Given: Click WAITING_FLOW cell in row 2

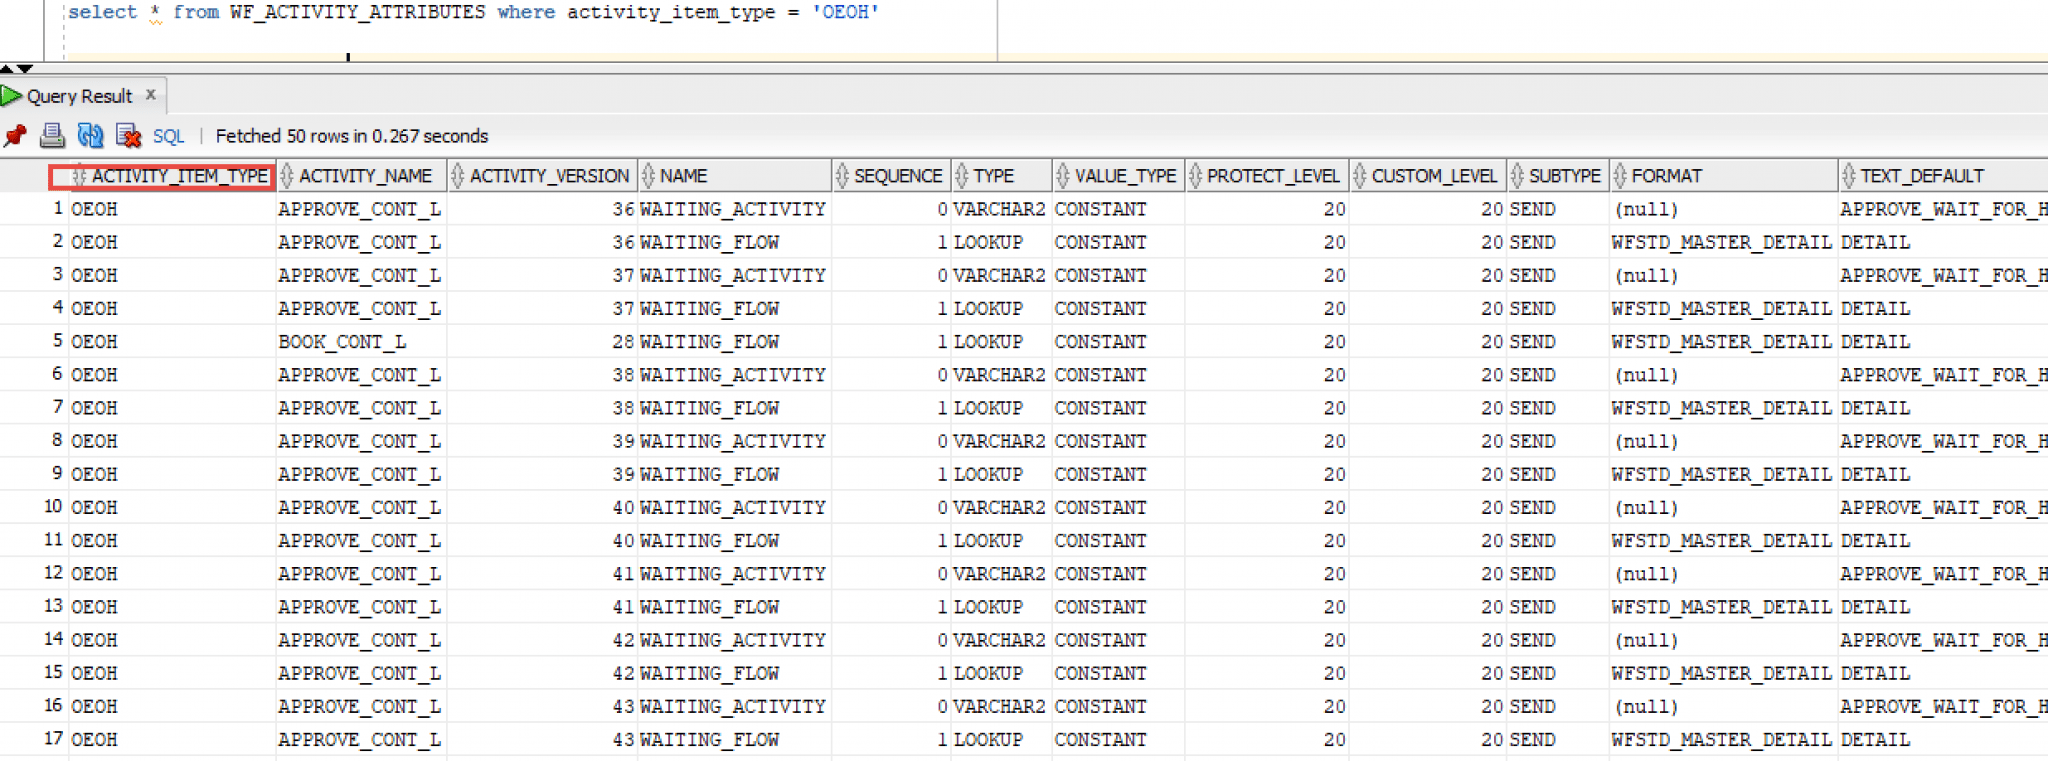Looking at the screenshot, I should pyautogui.click(x=734, y=242).
